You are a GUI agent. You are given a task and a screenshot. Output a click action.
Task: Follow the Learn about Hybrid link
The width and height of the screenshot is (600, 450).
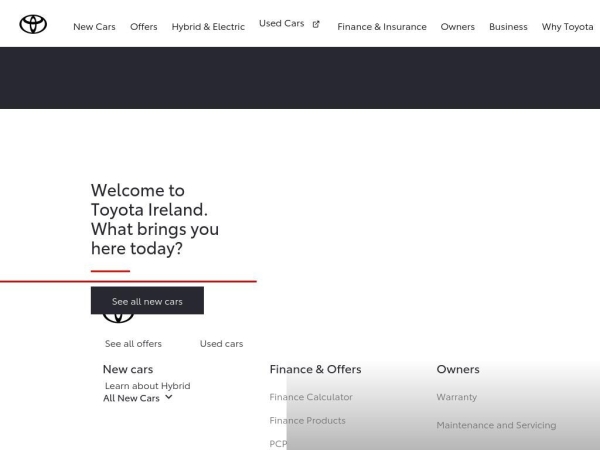pos(147,386)
